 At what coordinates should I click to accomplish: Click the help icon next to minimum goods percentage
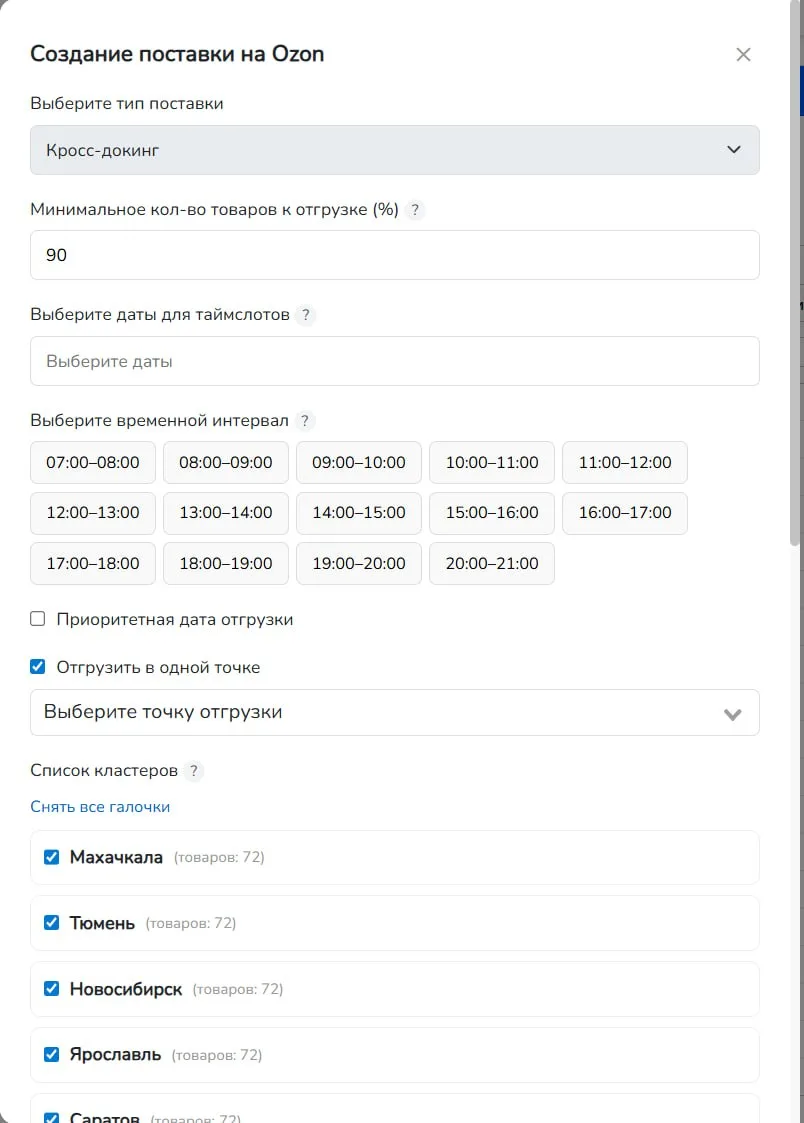coord(415,210)
